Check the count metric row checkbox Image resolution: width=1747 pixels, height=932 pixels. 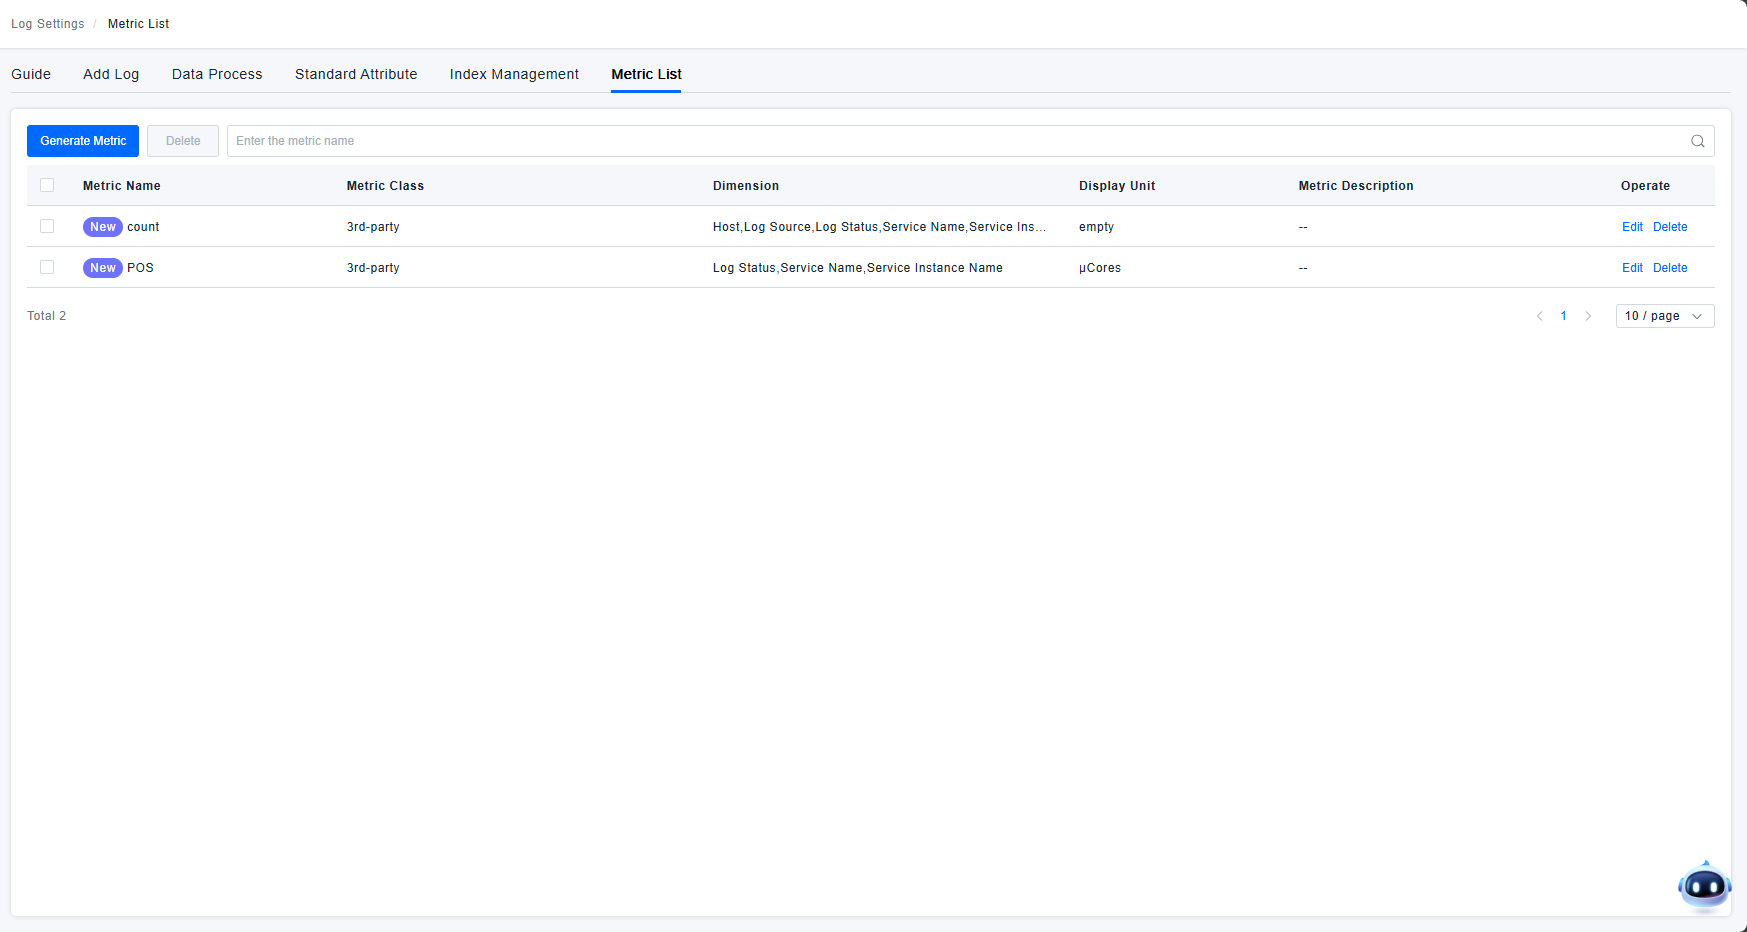point(47,226)
